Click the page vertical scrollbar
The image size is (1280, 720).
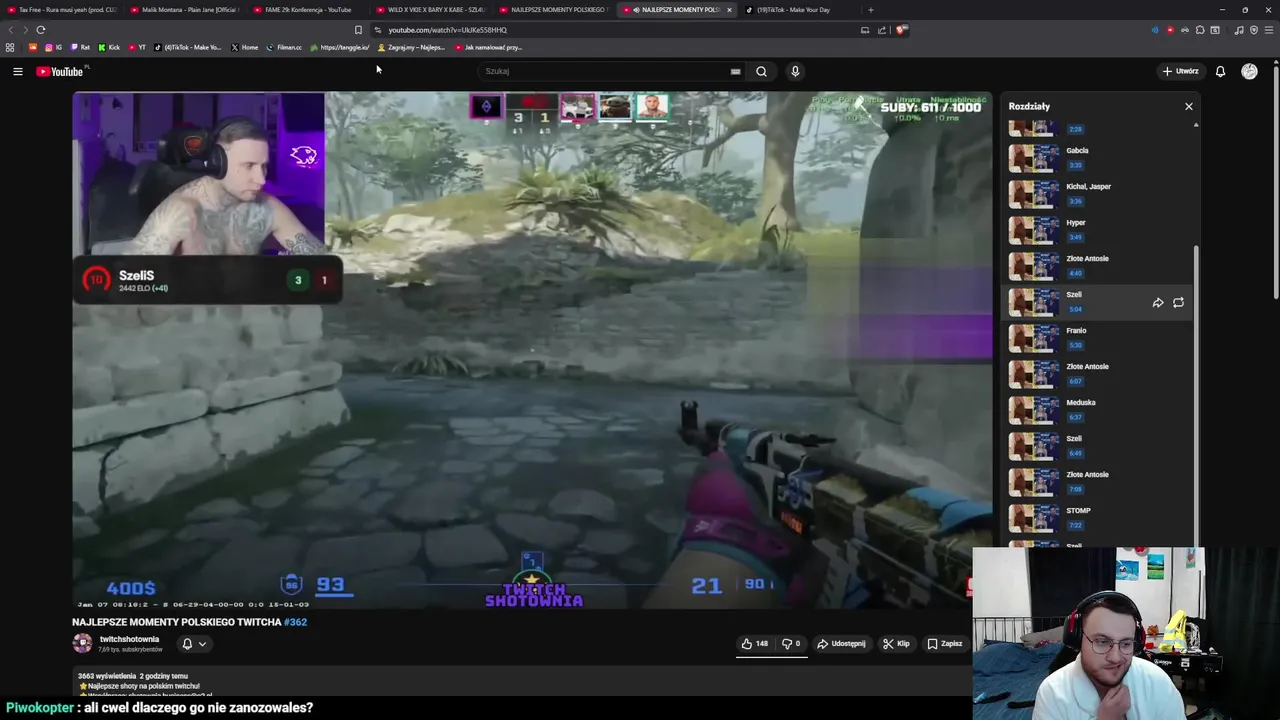[1275, 180]
